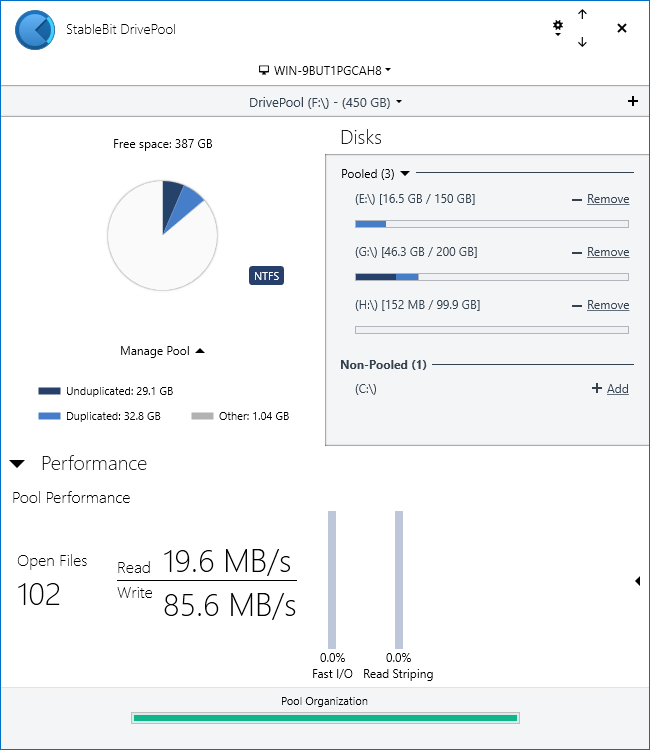Add the C:\ drive to the pool
The image size is (650, 750).
point(617,389)
